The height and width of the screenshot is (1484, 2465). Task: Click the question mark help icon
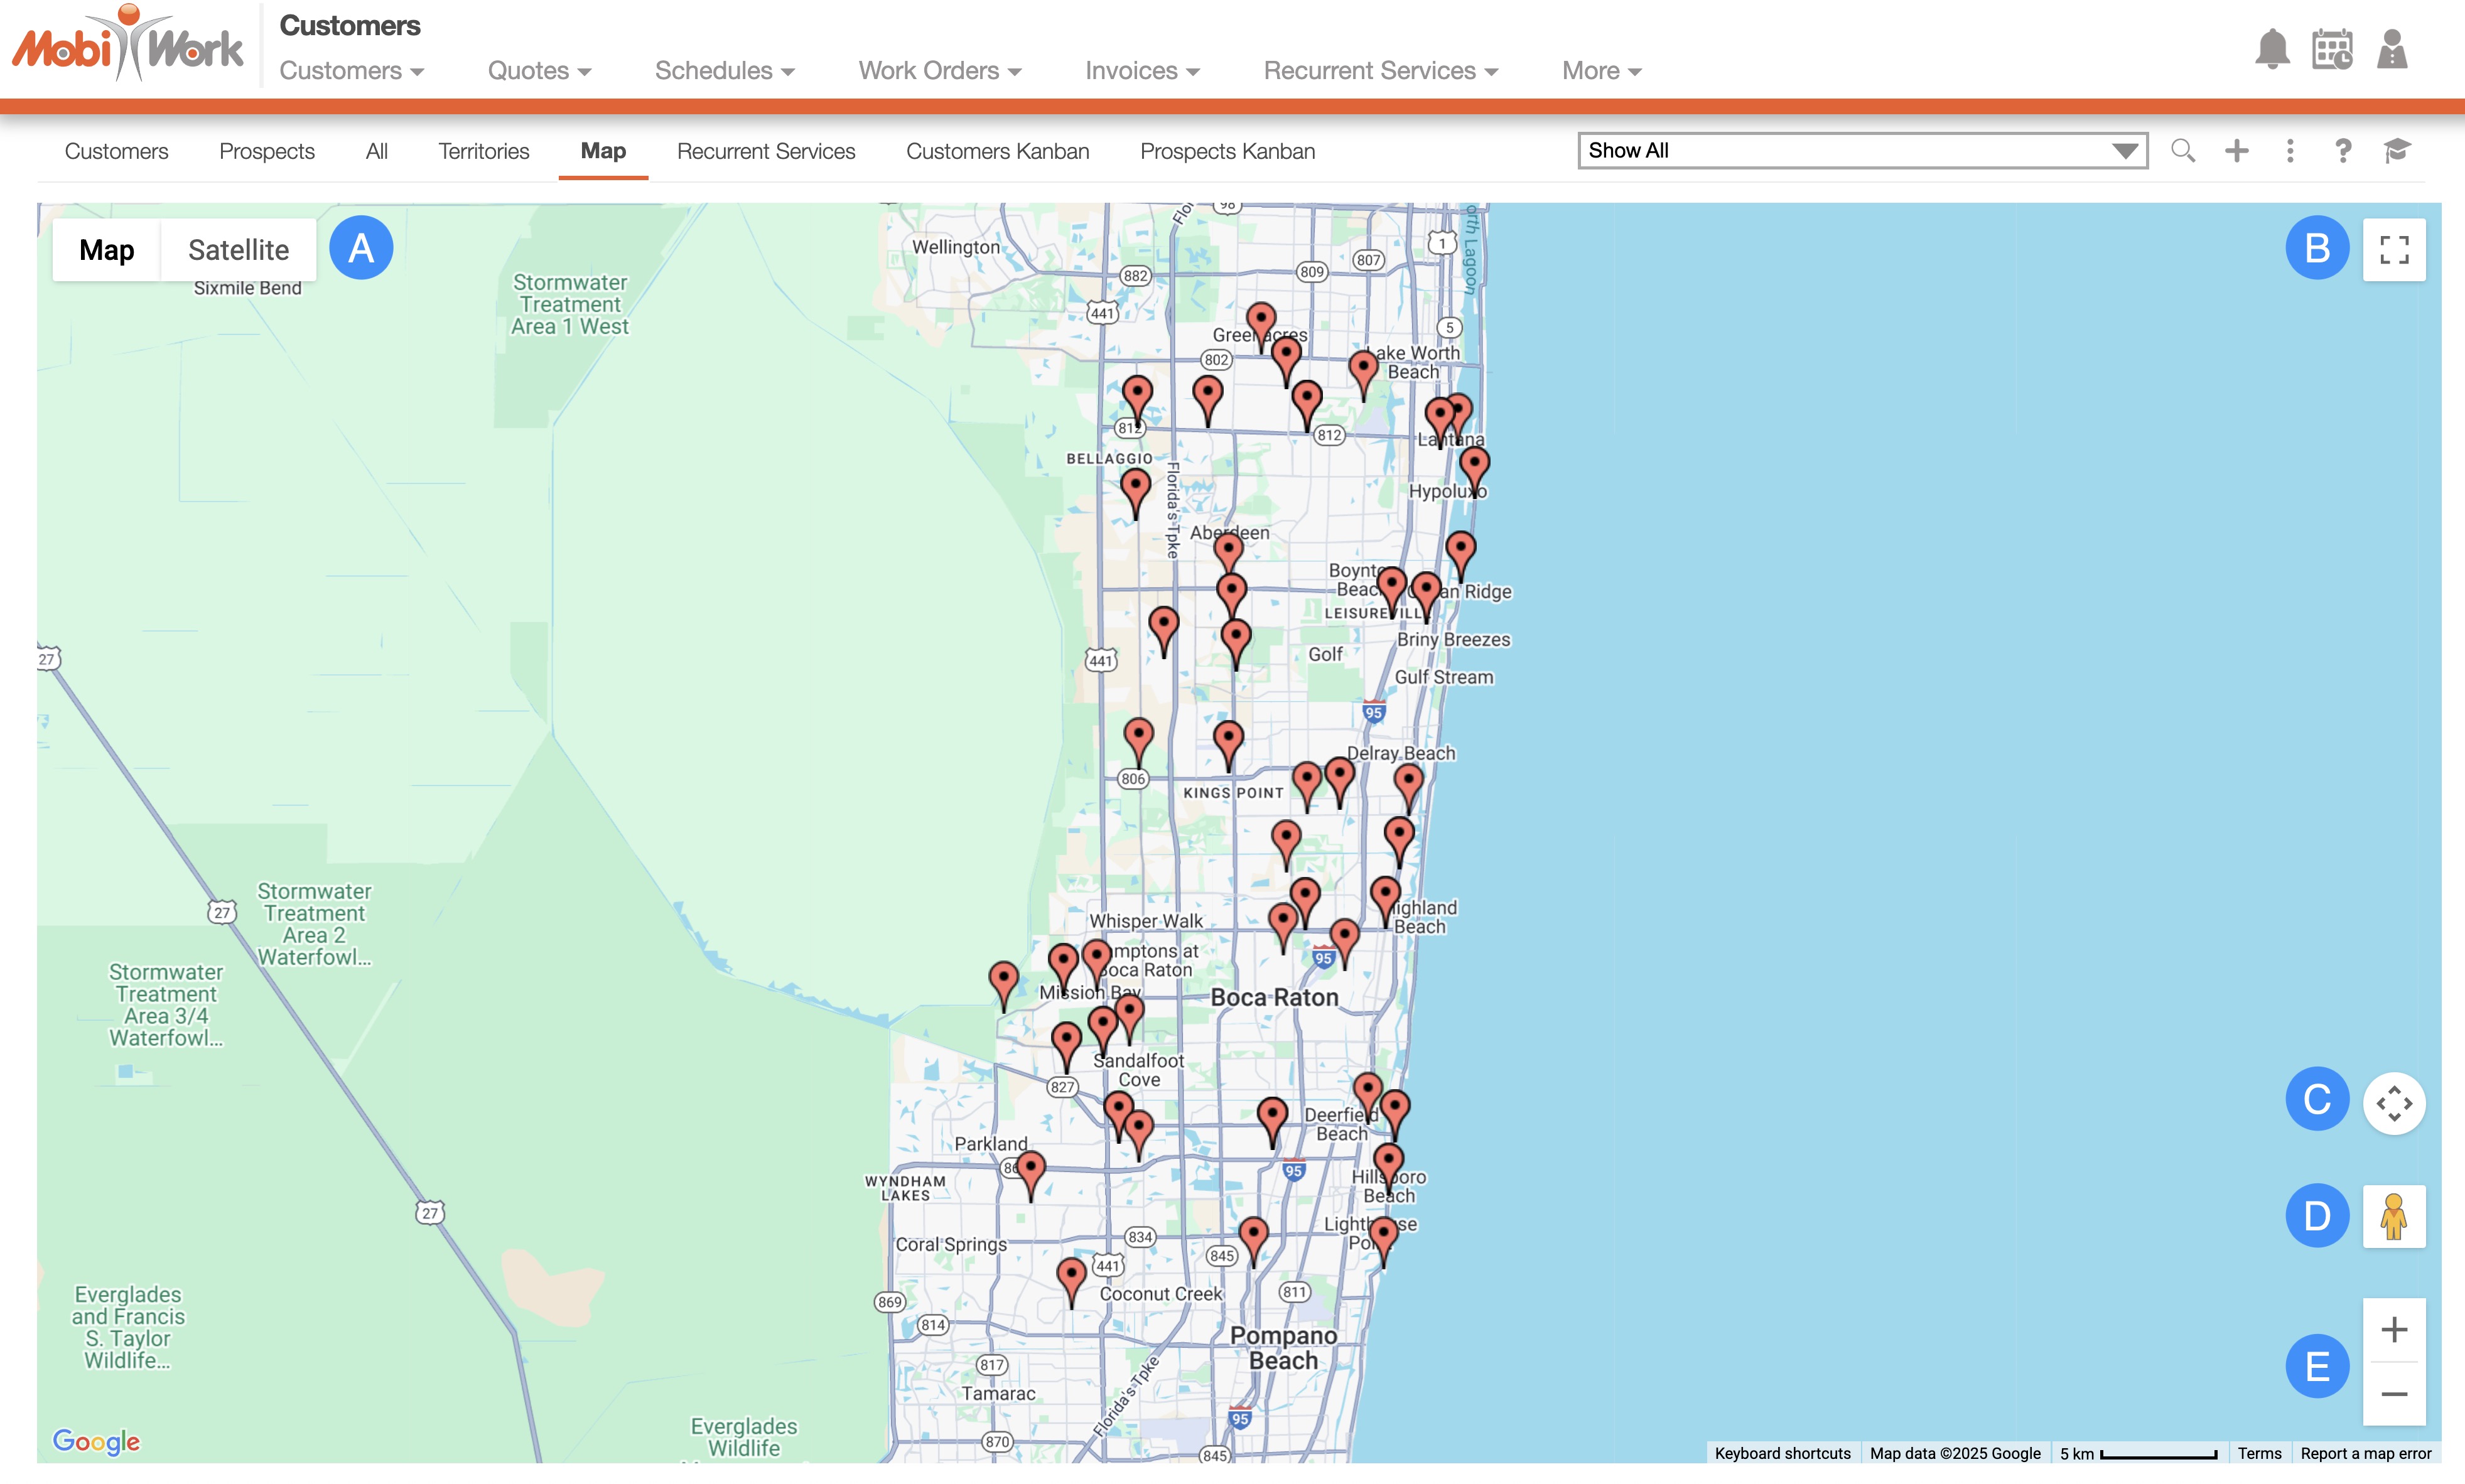(x=2343, y=151)
